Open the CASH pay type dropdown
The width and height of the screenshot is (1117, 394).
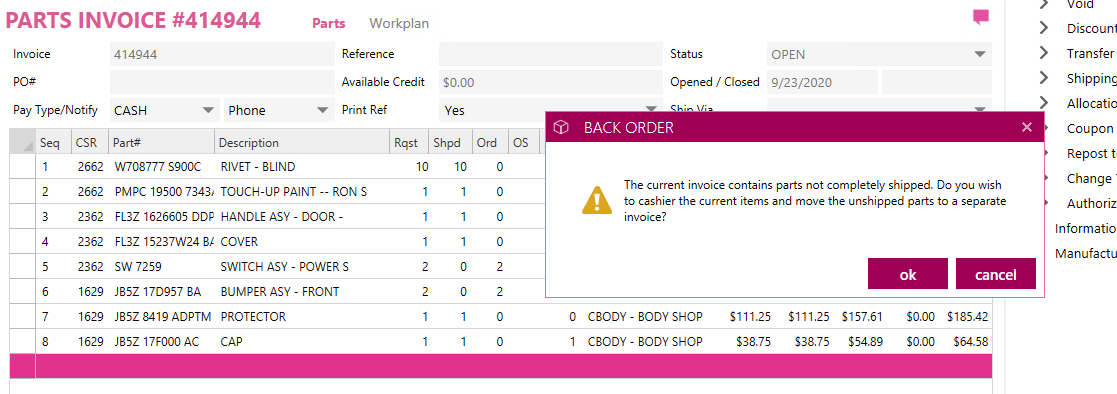164,110
